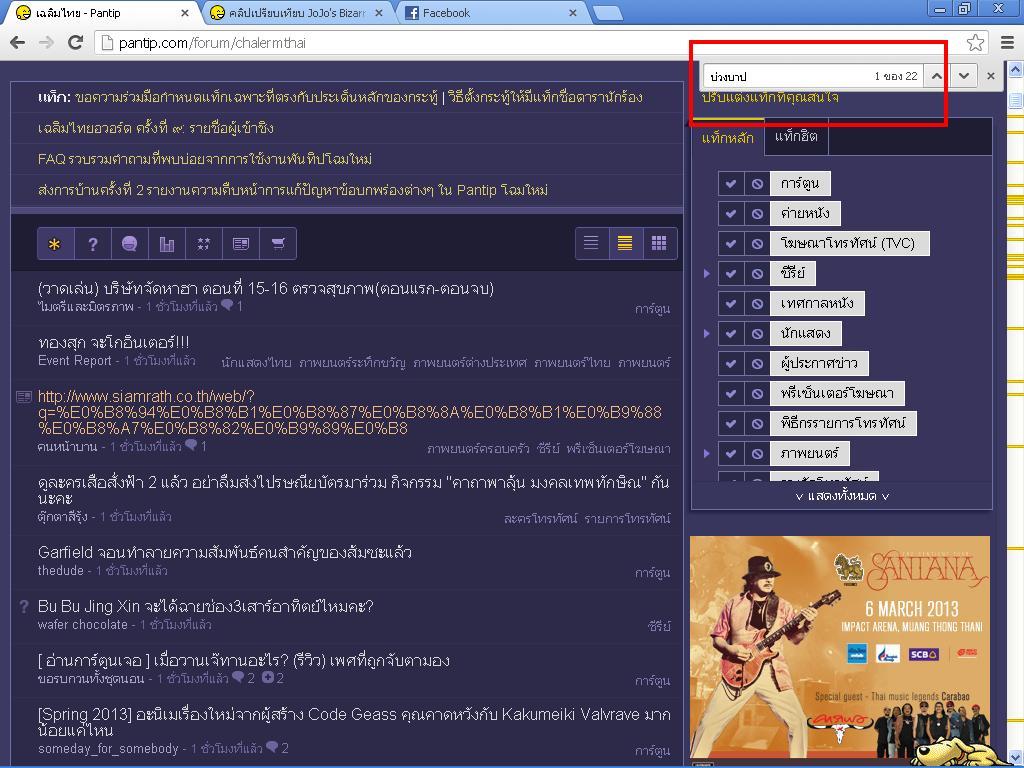Viewport: 1024px width, 768px height.
Task: Expand the นักแสดง tag subcategories
Action: coord(707,334)
